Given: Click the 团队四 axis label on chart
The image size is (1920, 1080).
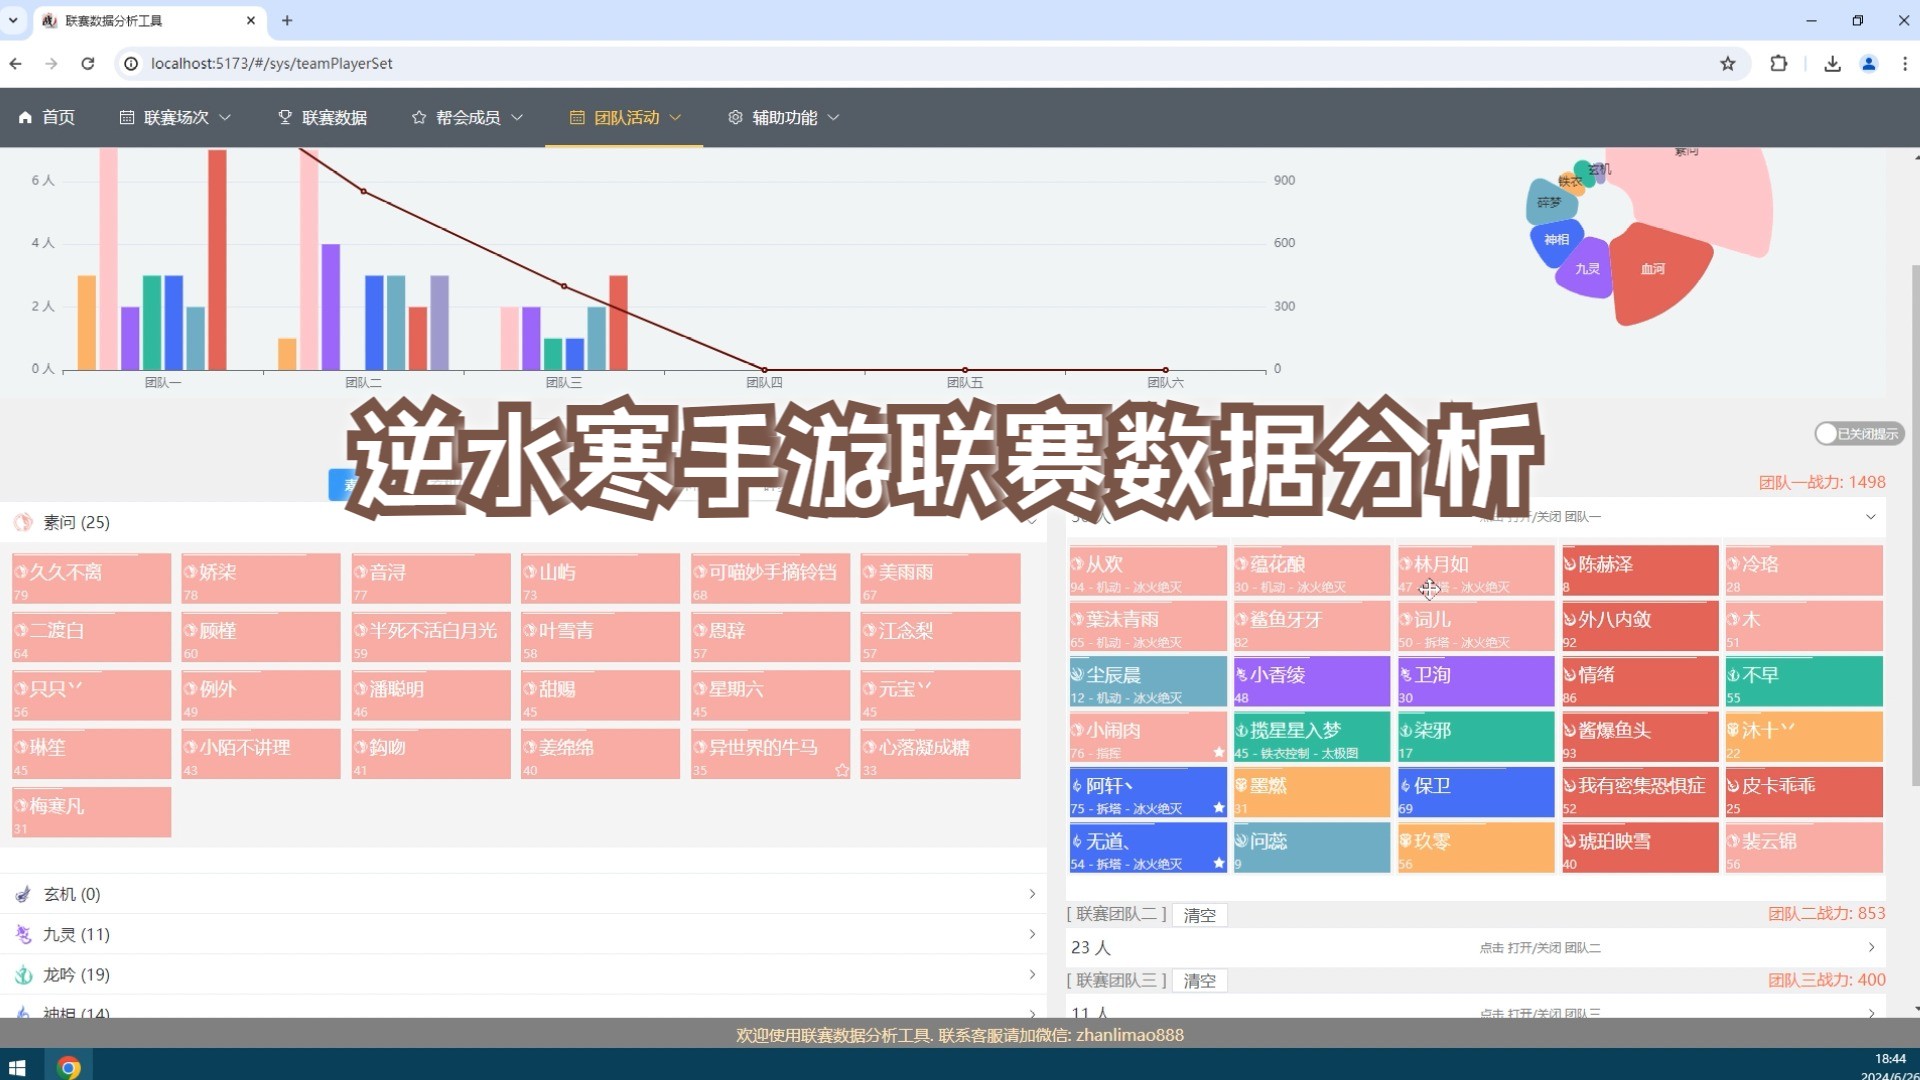Looking at the screenshot, I should (764, 382).
